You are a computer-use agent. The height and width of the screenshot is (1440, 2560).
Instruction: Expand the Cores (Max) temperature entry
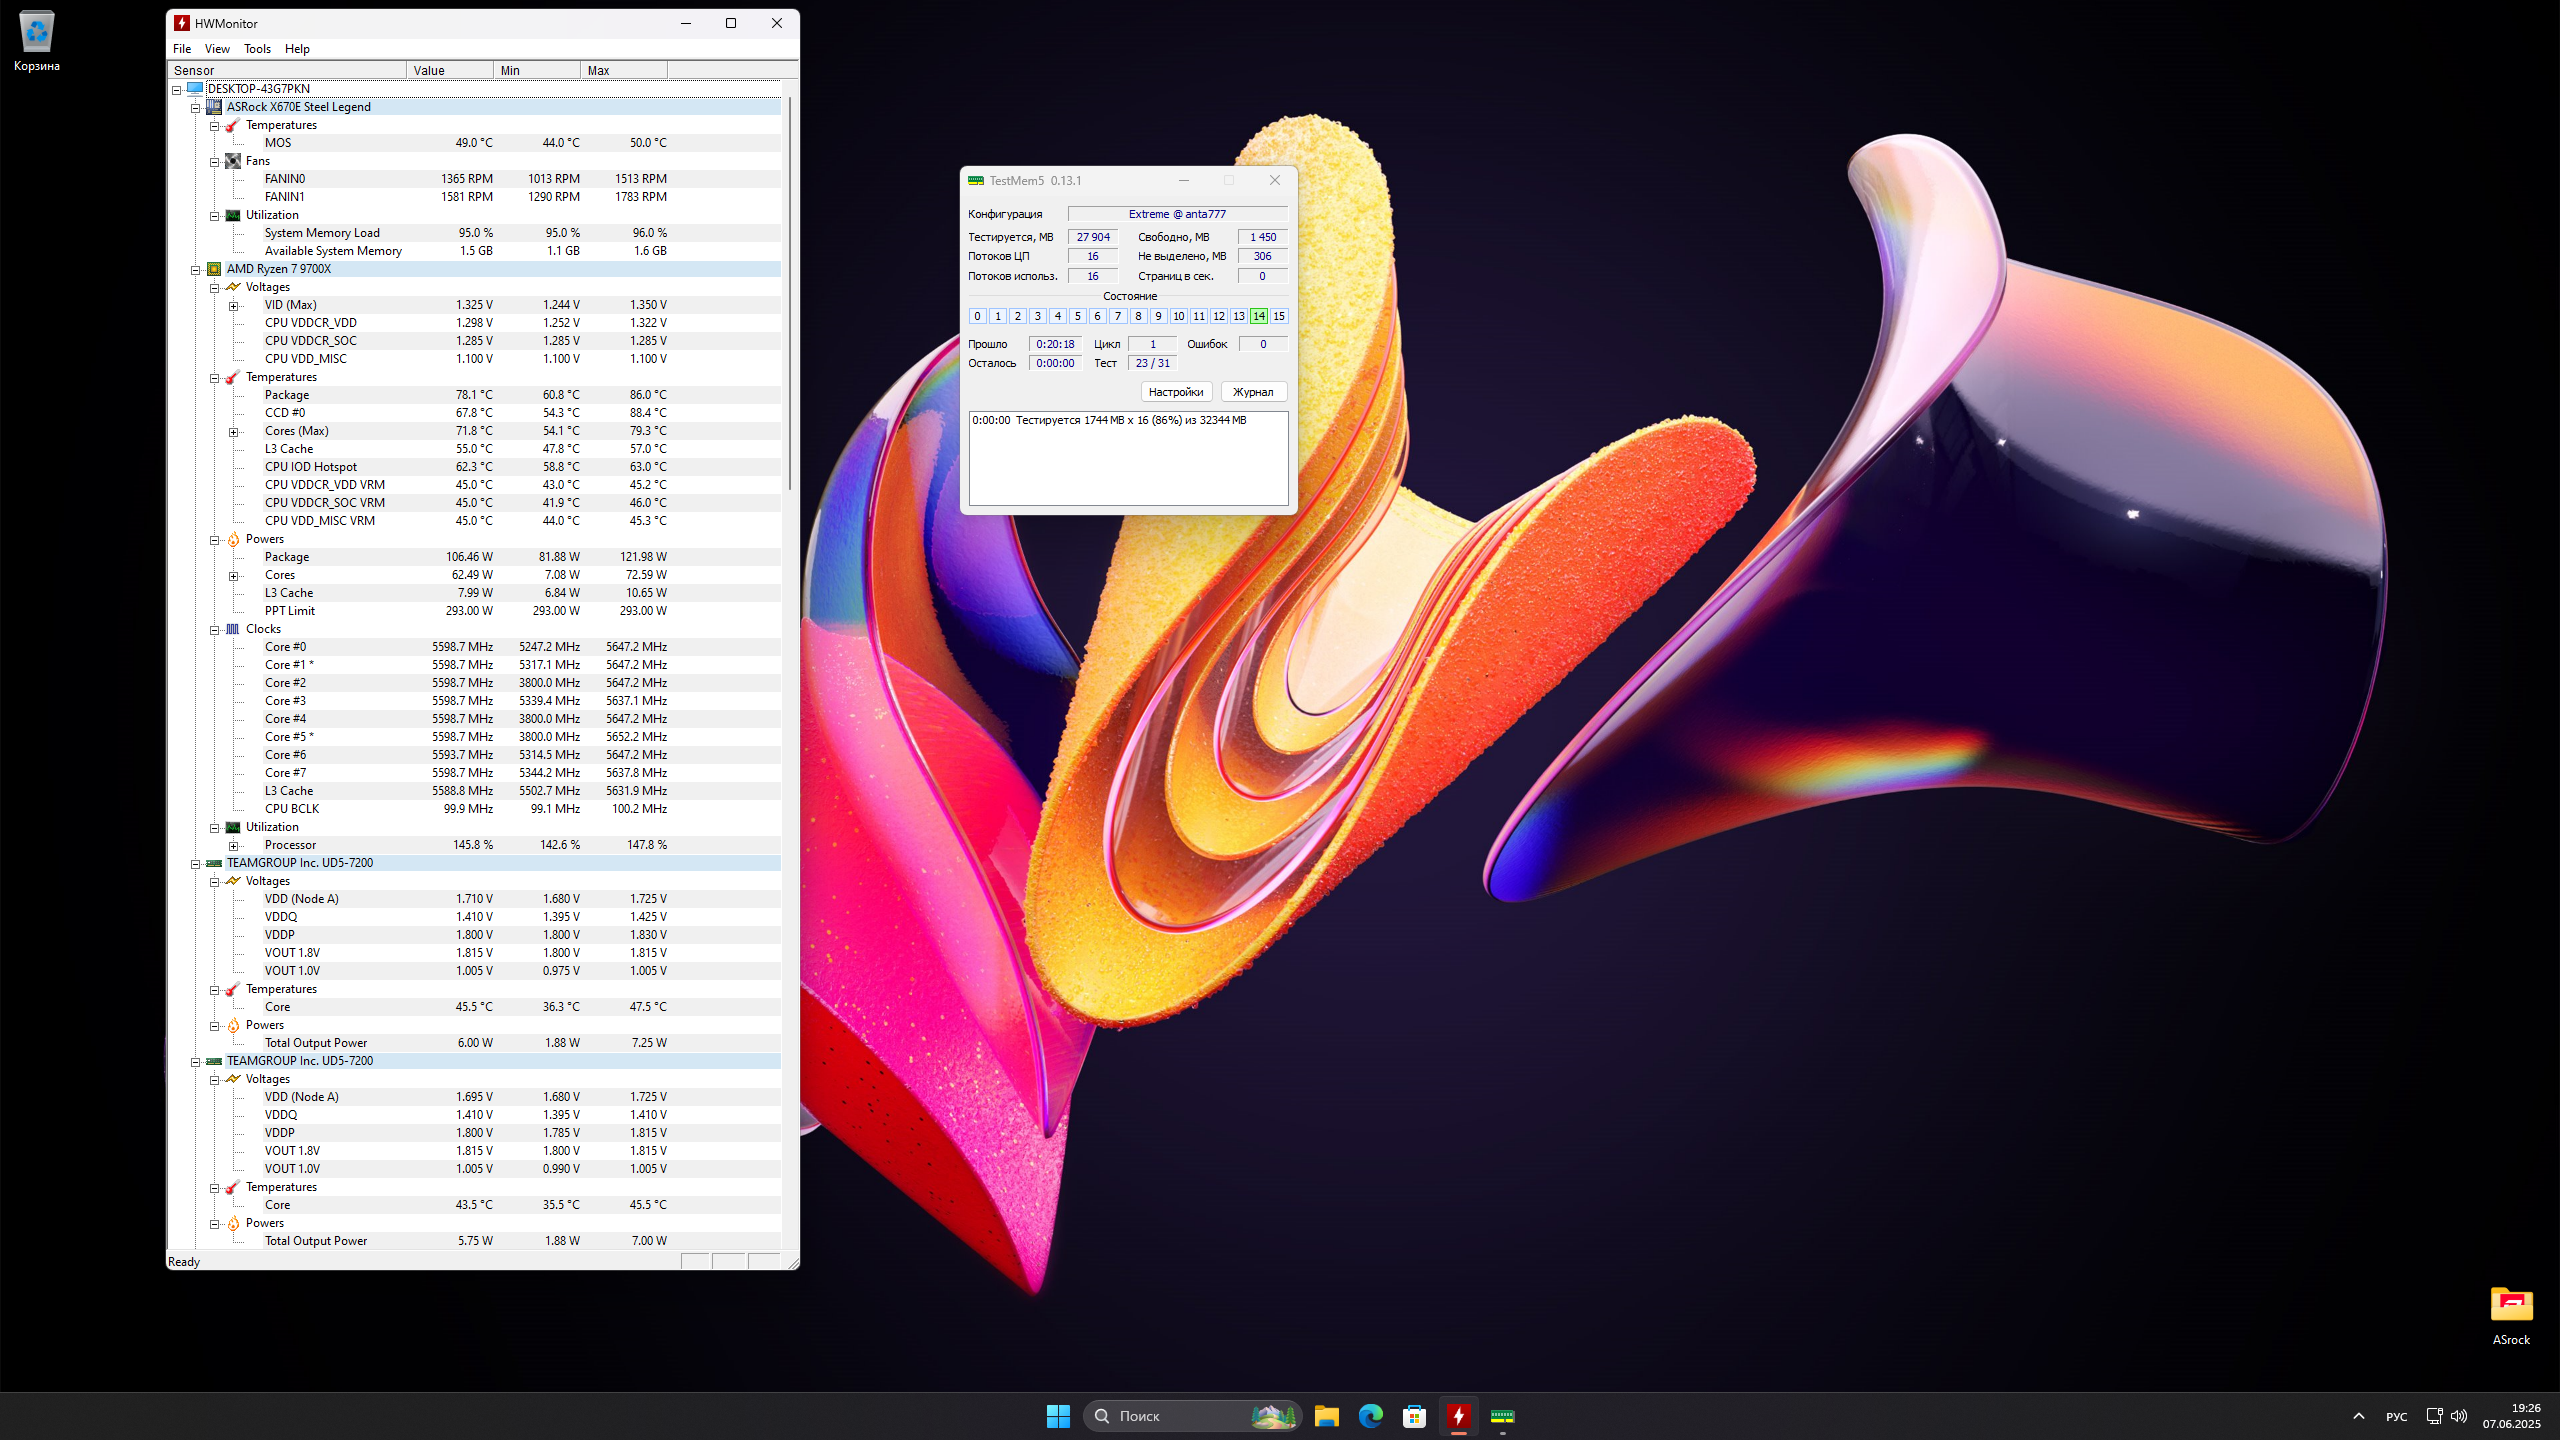coord(234,432)
